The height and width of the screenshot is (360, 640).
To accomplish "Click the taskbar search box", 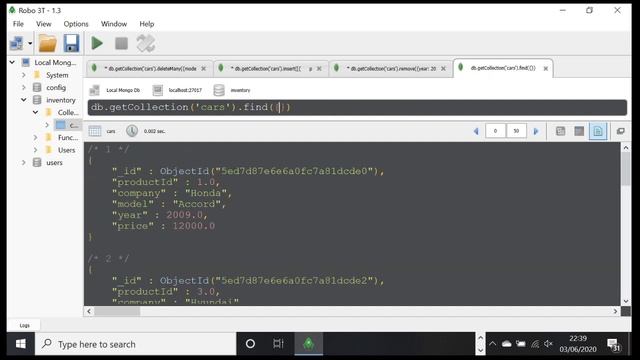I will [x=136, y=344].
